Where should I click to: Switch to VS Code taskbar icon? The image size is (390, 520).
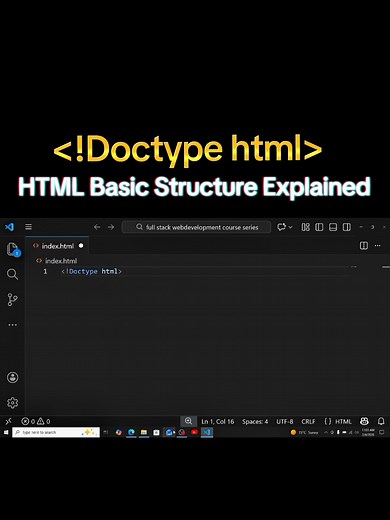pos(207,432)
